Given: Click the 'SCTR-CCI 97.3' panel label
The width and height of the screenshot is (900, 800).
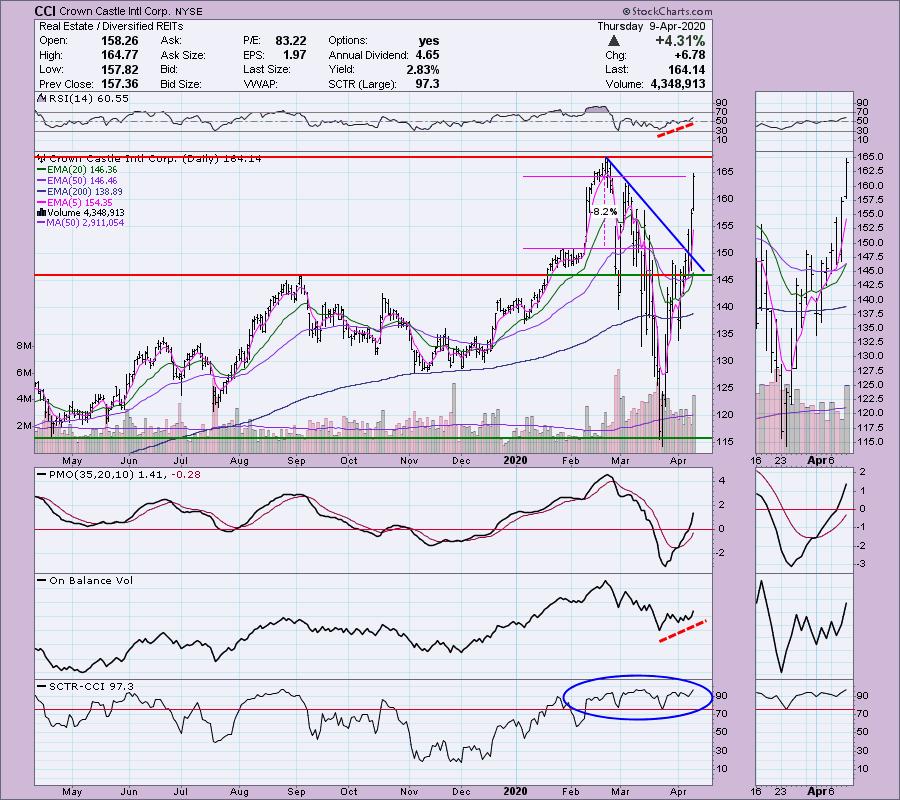Looking at the screenshot, I should [91, 686].
